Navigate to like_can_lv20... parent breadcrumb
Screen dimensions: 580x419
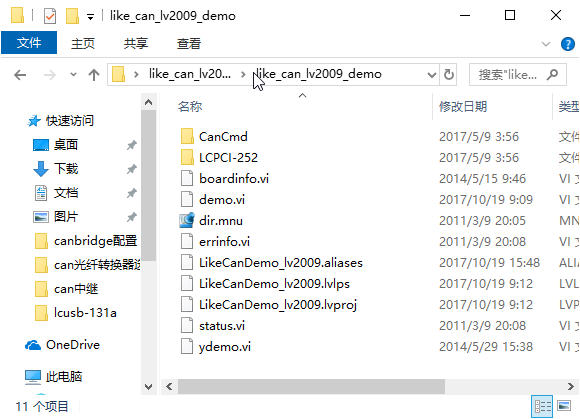click(x=190, y=74)
